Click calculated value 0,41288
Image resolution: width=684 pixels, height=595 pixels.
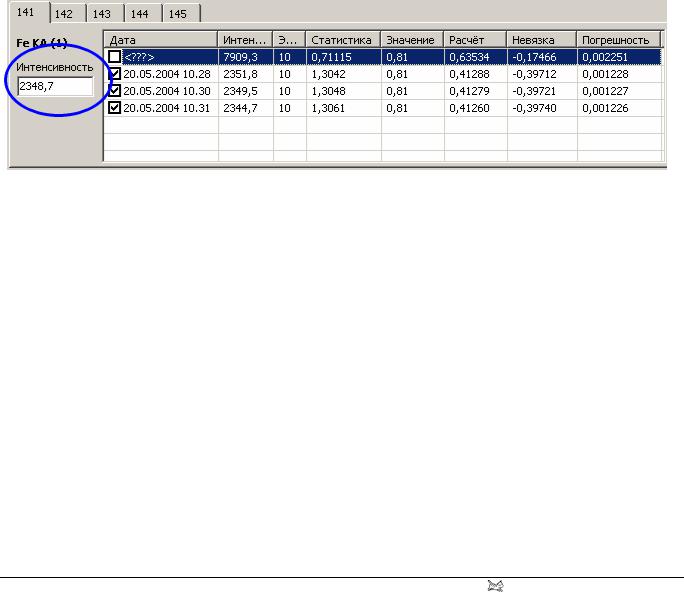[x=469, y=74]
